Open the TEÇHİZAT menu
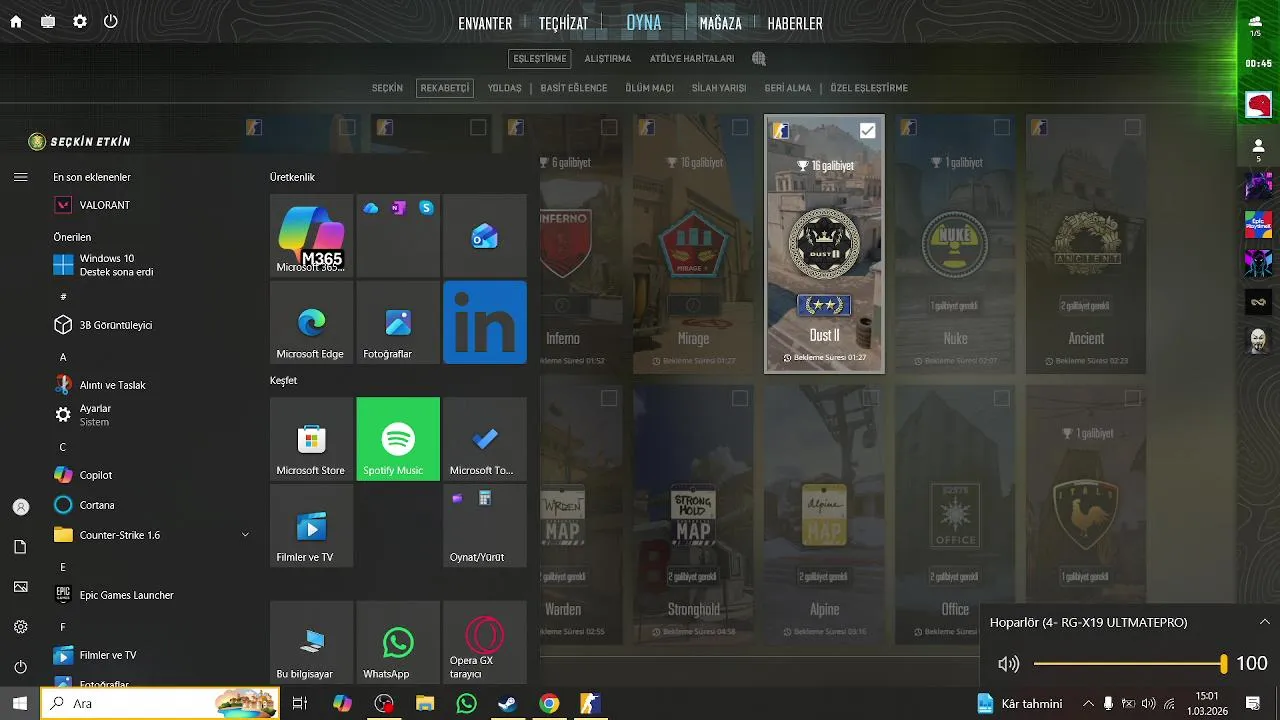Image resolution: width=1280 pixels, height=720 pixels. point(563,24)
